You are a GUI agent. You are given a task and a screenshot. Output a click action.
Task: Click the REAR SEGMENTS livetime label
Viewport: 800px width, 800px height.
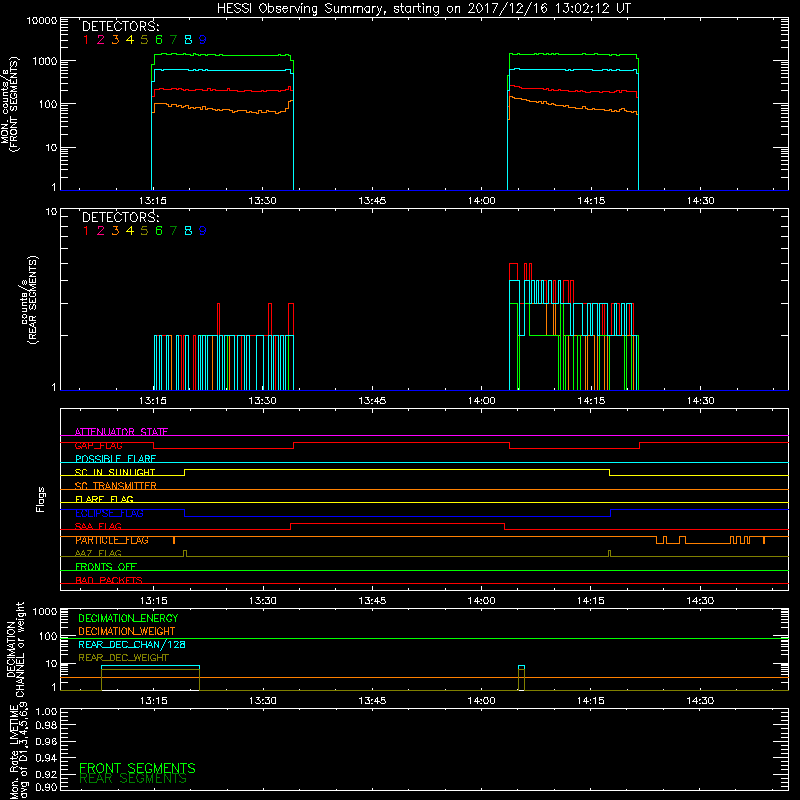(133, 779)
